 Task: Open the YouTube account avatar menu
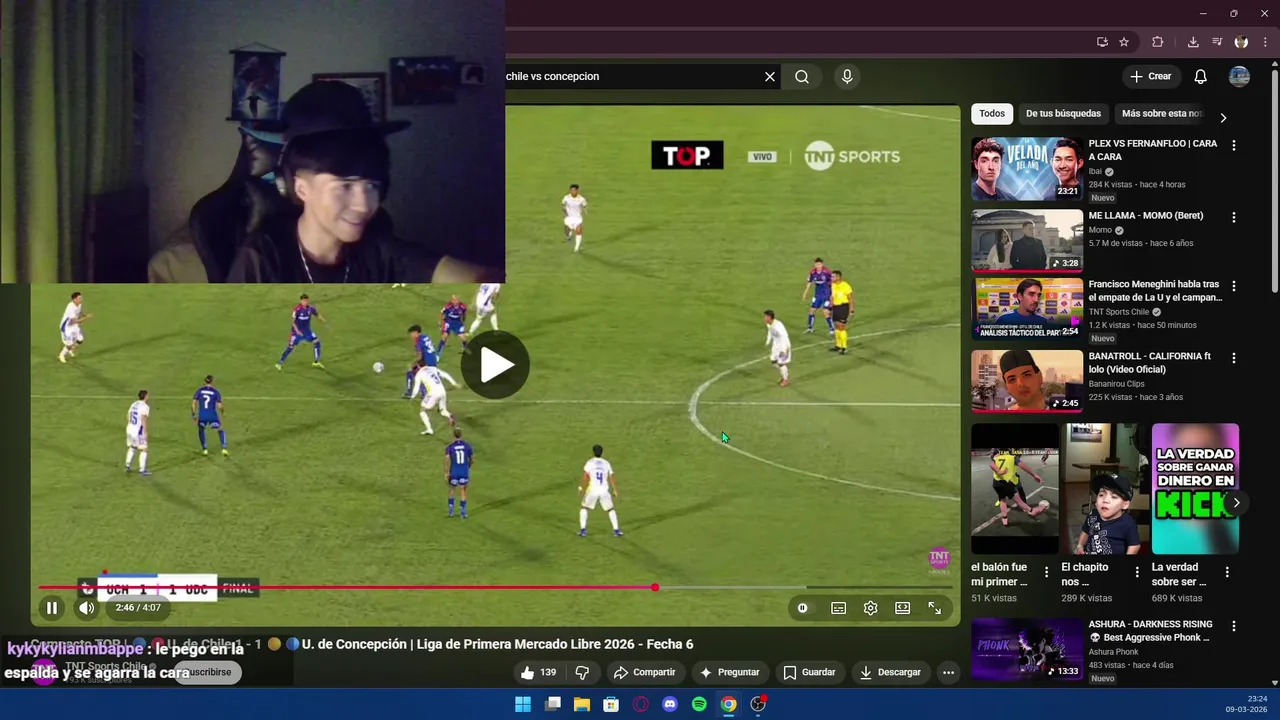[1239, 77]
